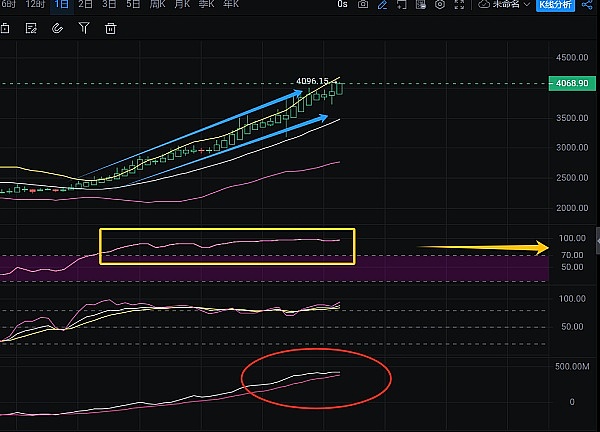This screenshot has height=432, width=600.
Task: Click the 4068.90 current price label
Action: coord(572,83)
